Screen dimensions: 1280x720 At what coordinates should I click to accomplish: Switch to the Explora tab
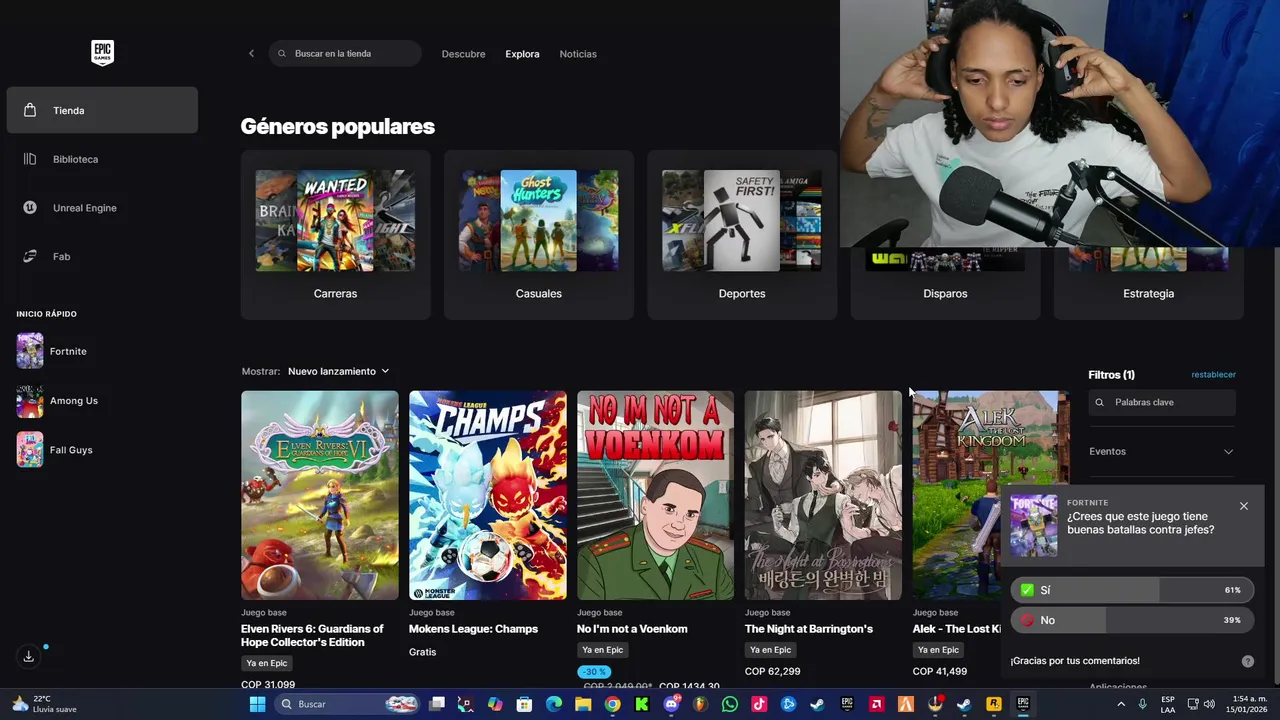[522, 54]
